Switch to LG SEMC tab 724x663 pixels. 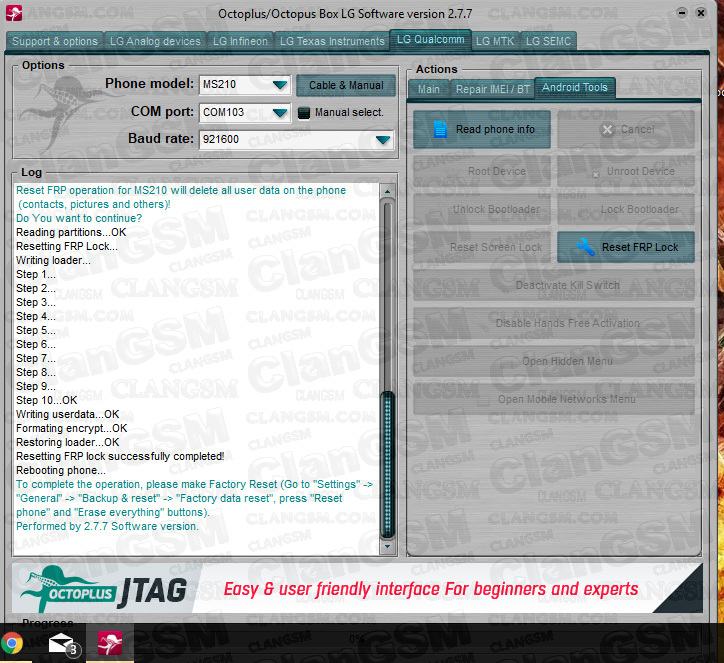[548, 41]
